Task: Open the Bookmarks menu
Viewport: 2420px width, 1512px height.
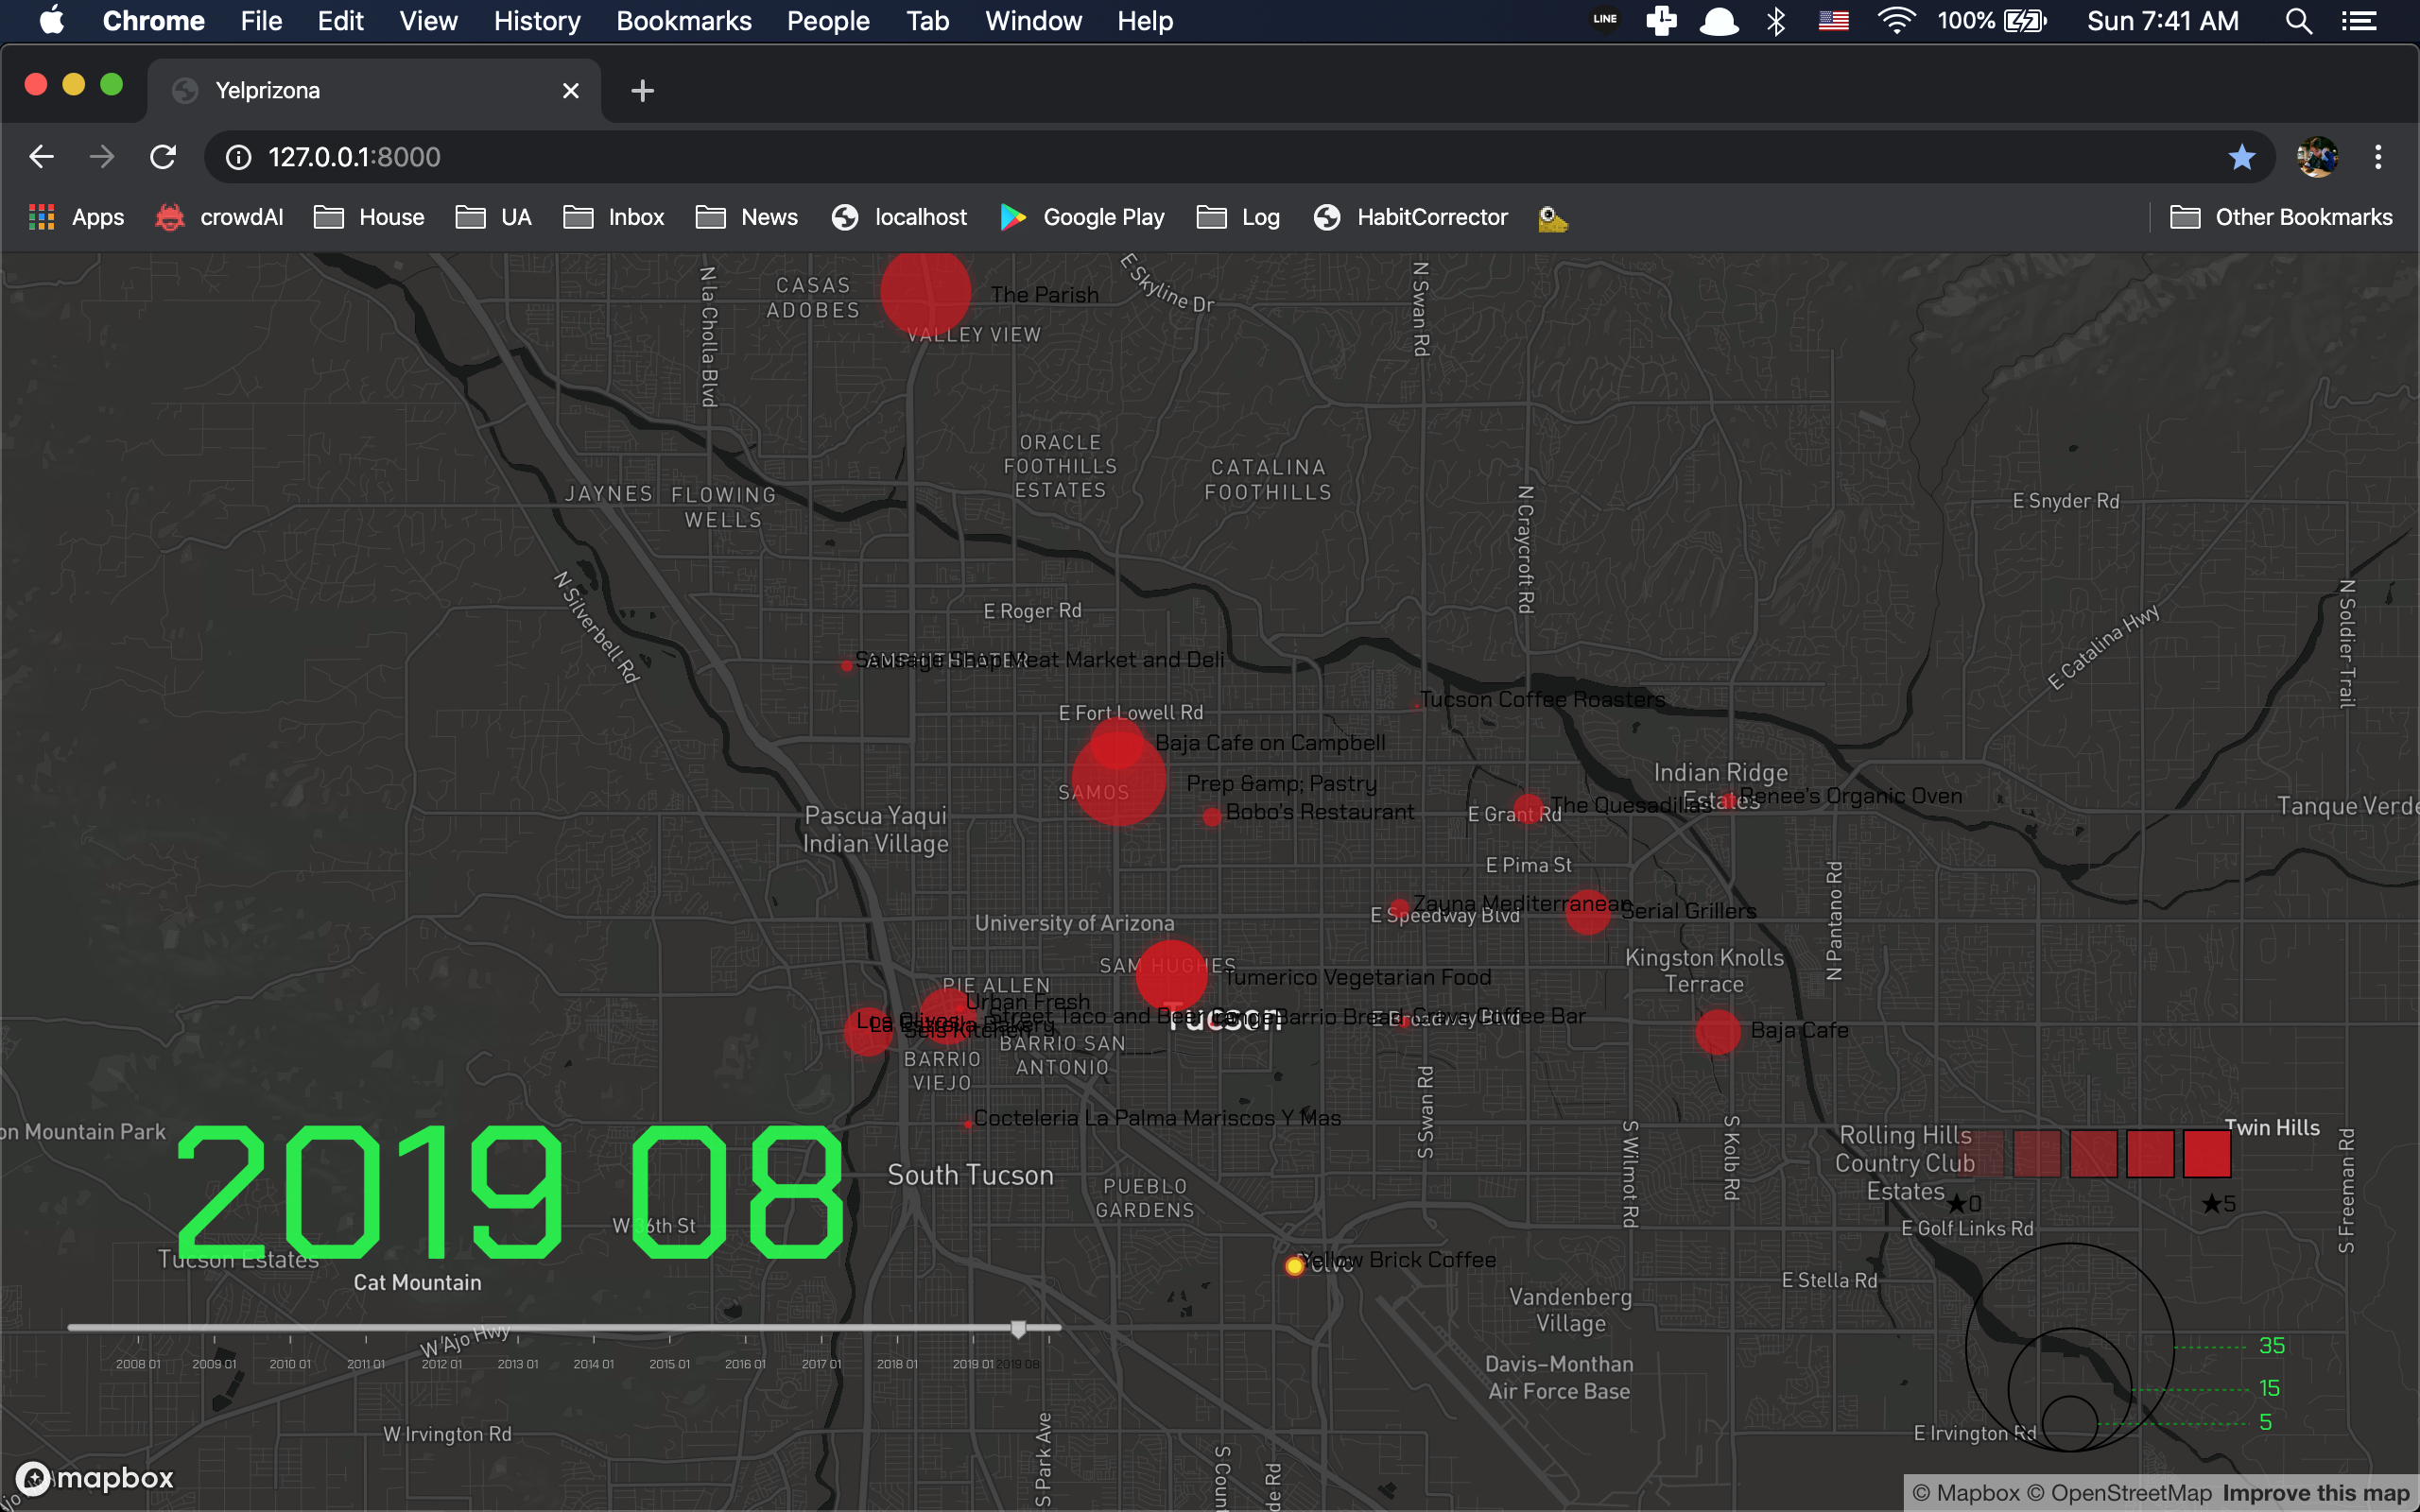Action: pyautogui.click(x=684, y=21)
